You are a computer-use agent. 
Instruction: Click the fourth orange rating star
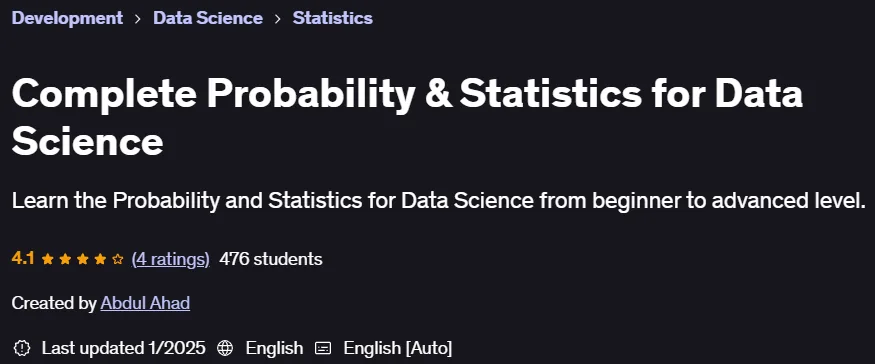pos(100,260)
